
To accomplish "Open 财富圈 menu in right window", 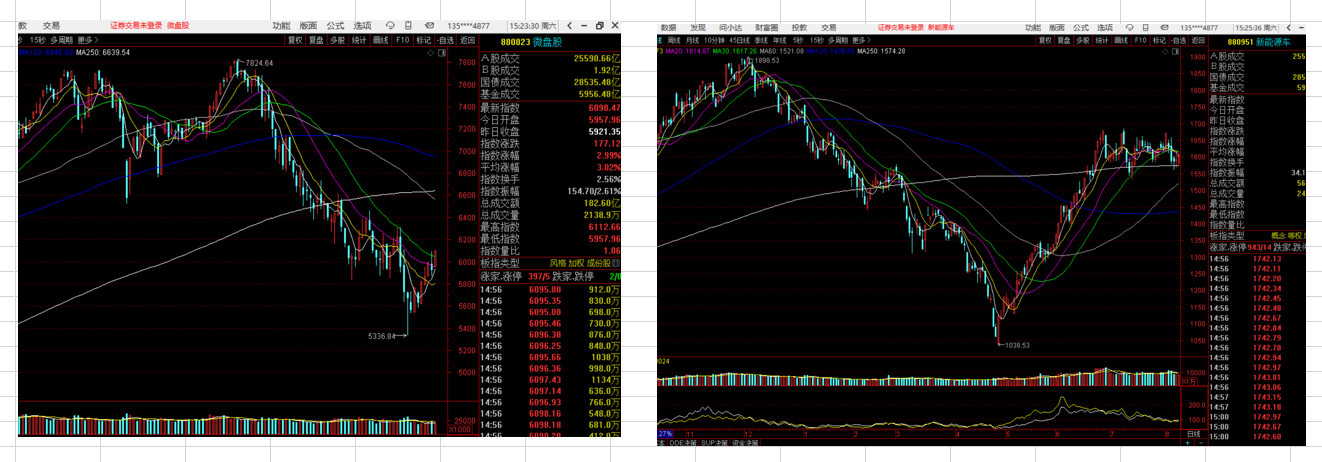I will click(767, 28).
